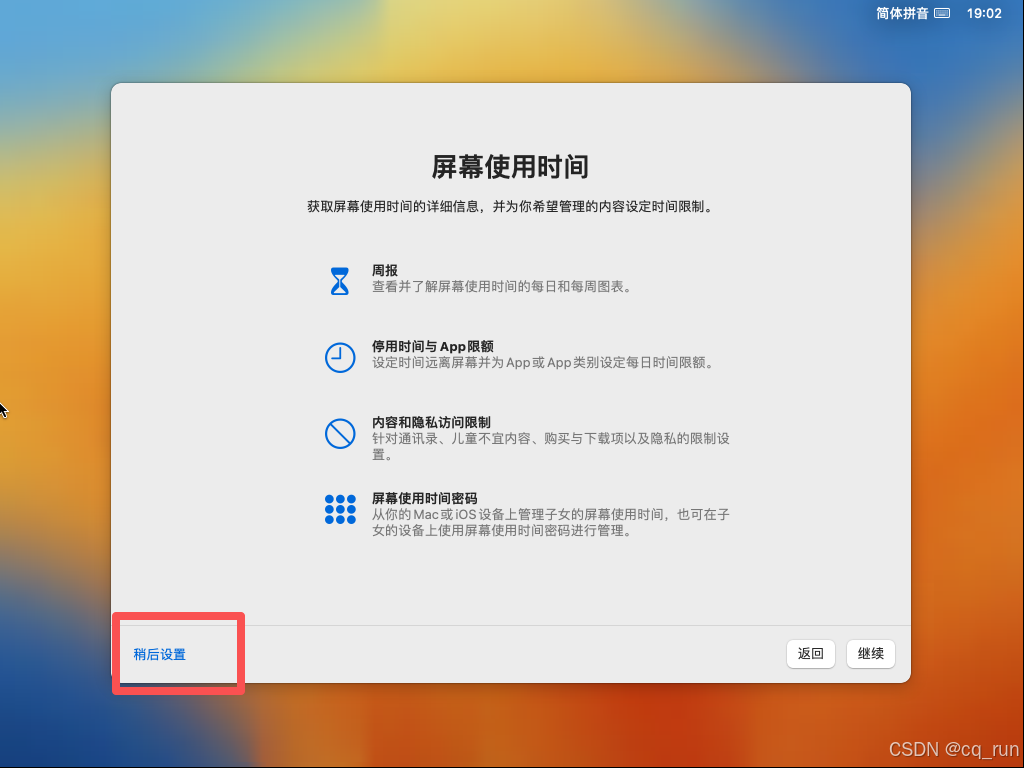Click the 内容和隐私访问限制 heading
This screenshot has width=1024, height=768.
pos(431,423)
